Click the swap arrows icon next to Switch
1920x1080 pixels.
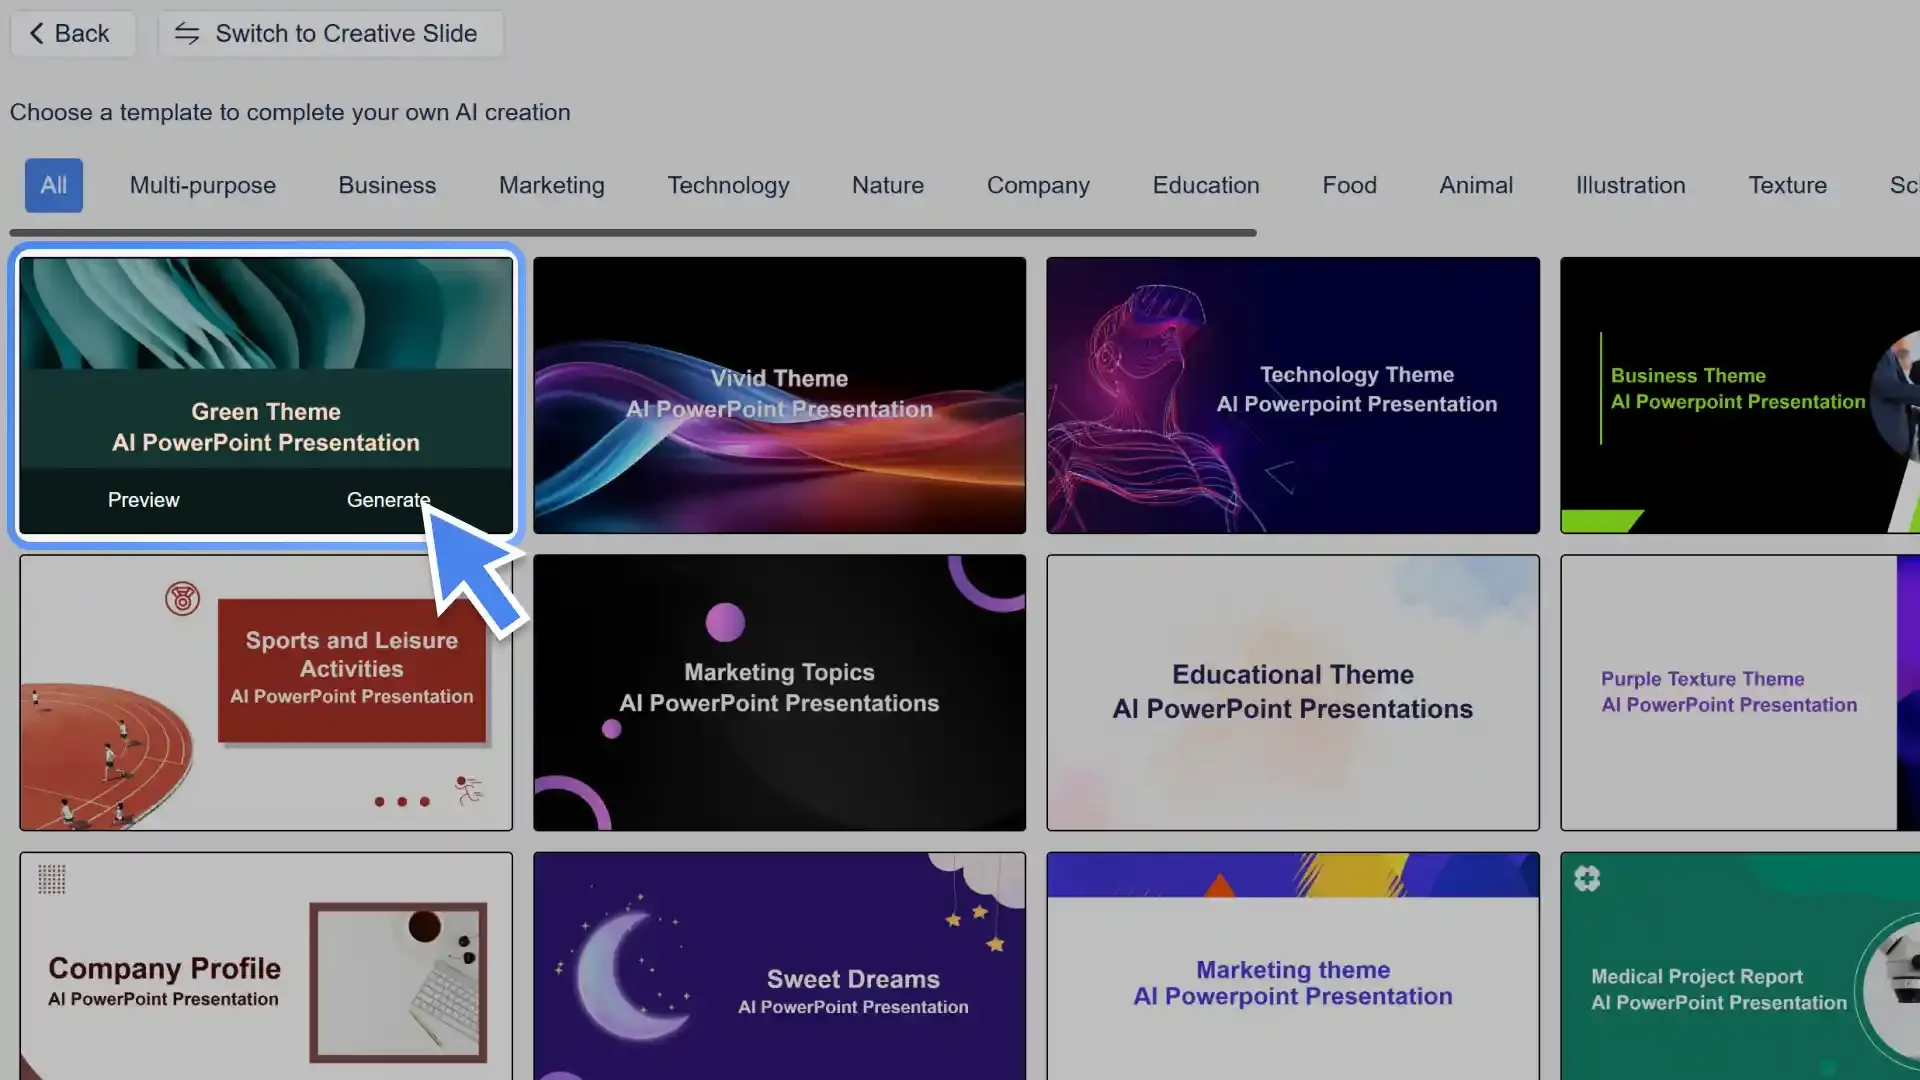[187, 33]
